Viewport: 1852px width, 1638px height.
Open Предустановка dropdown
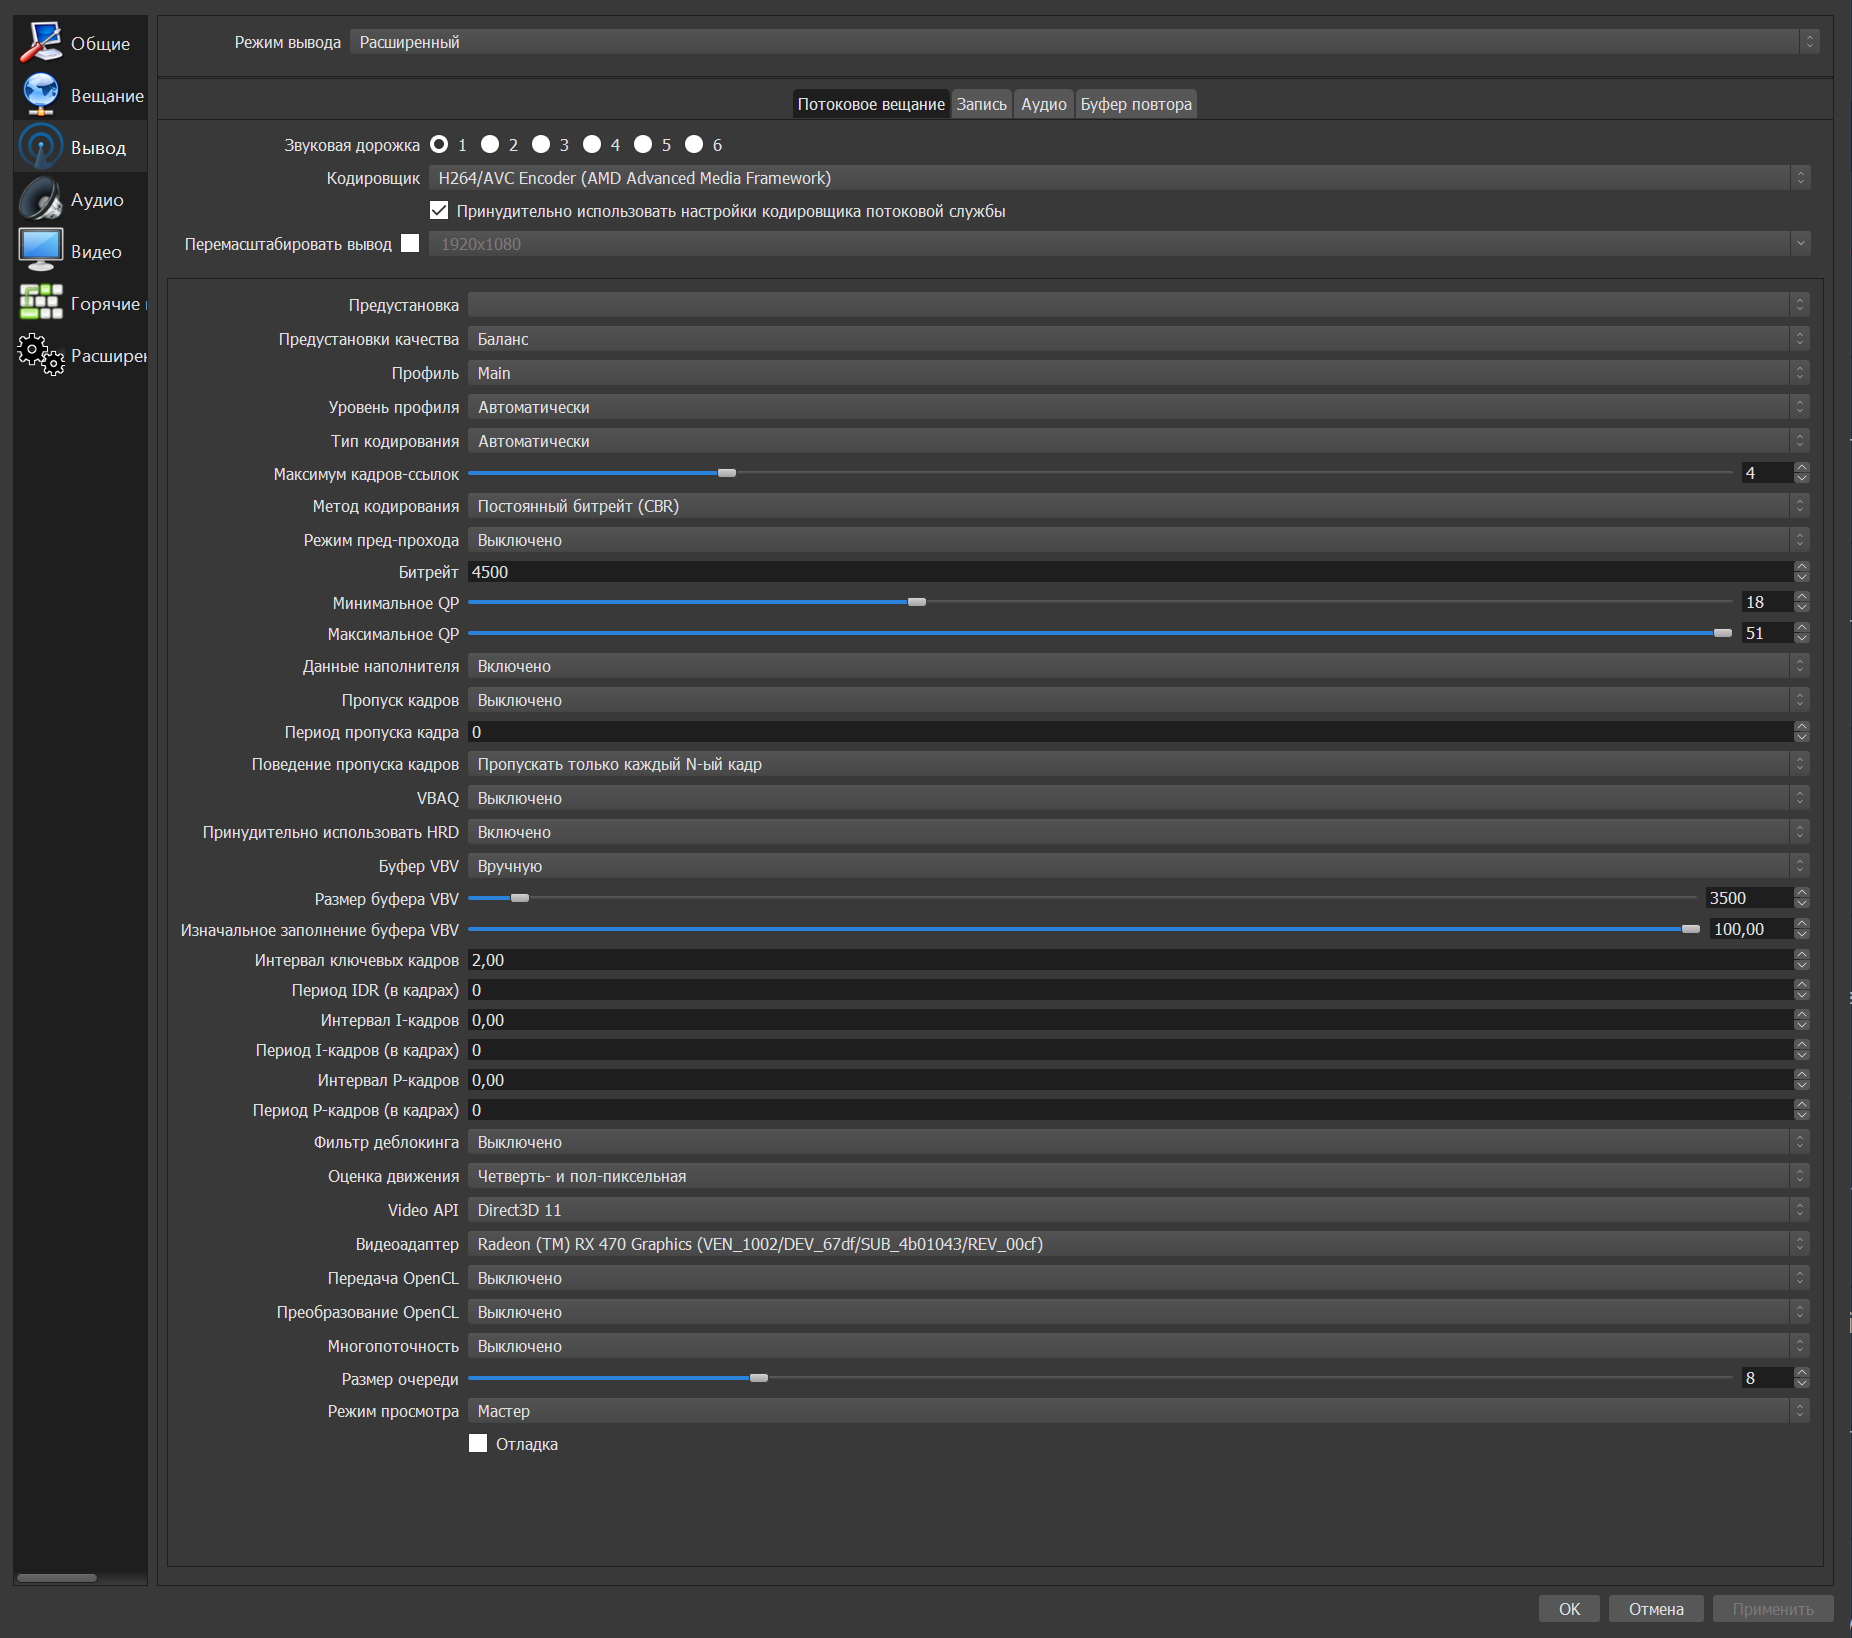coord(1138,305)
